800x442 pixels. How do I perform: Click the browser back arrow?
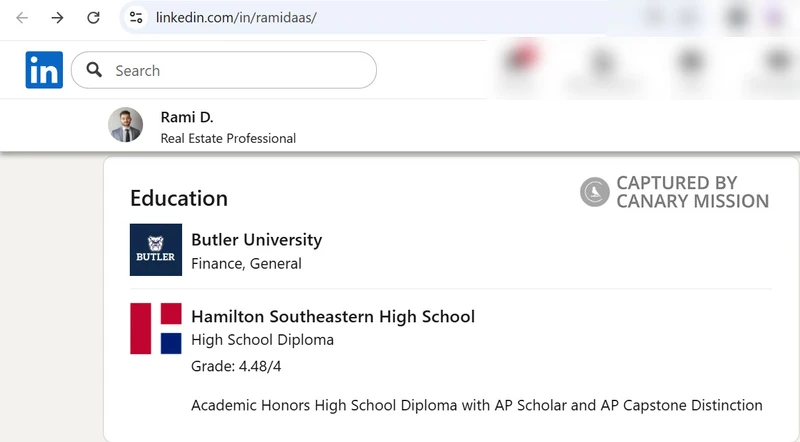(x=22, y=18)
